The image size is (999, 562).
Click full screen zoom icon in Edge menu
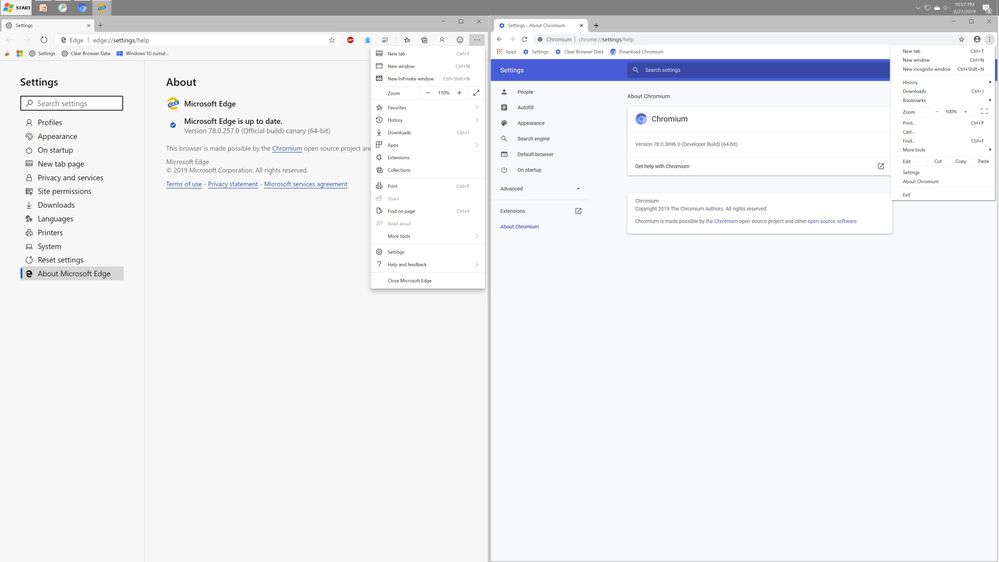click(x=476, y=93)
